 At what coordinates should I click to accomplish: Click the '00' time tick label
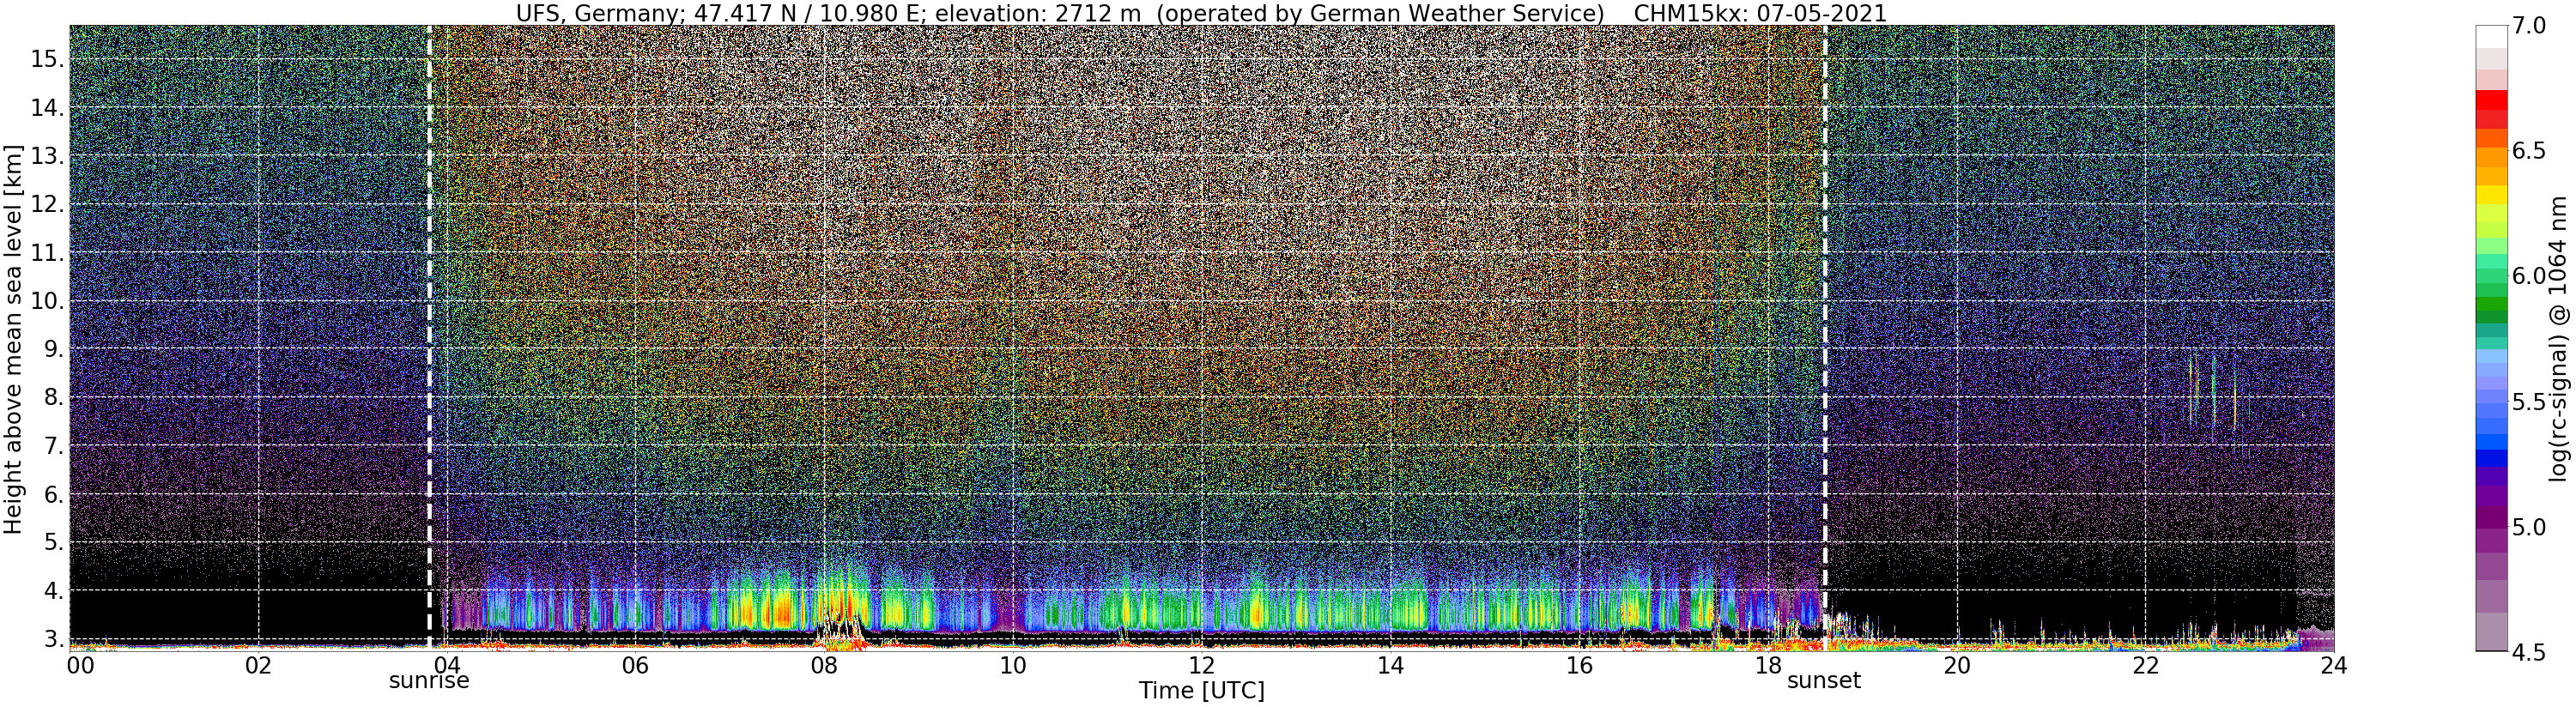click(x=80, y=665)
